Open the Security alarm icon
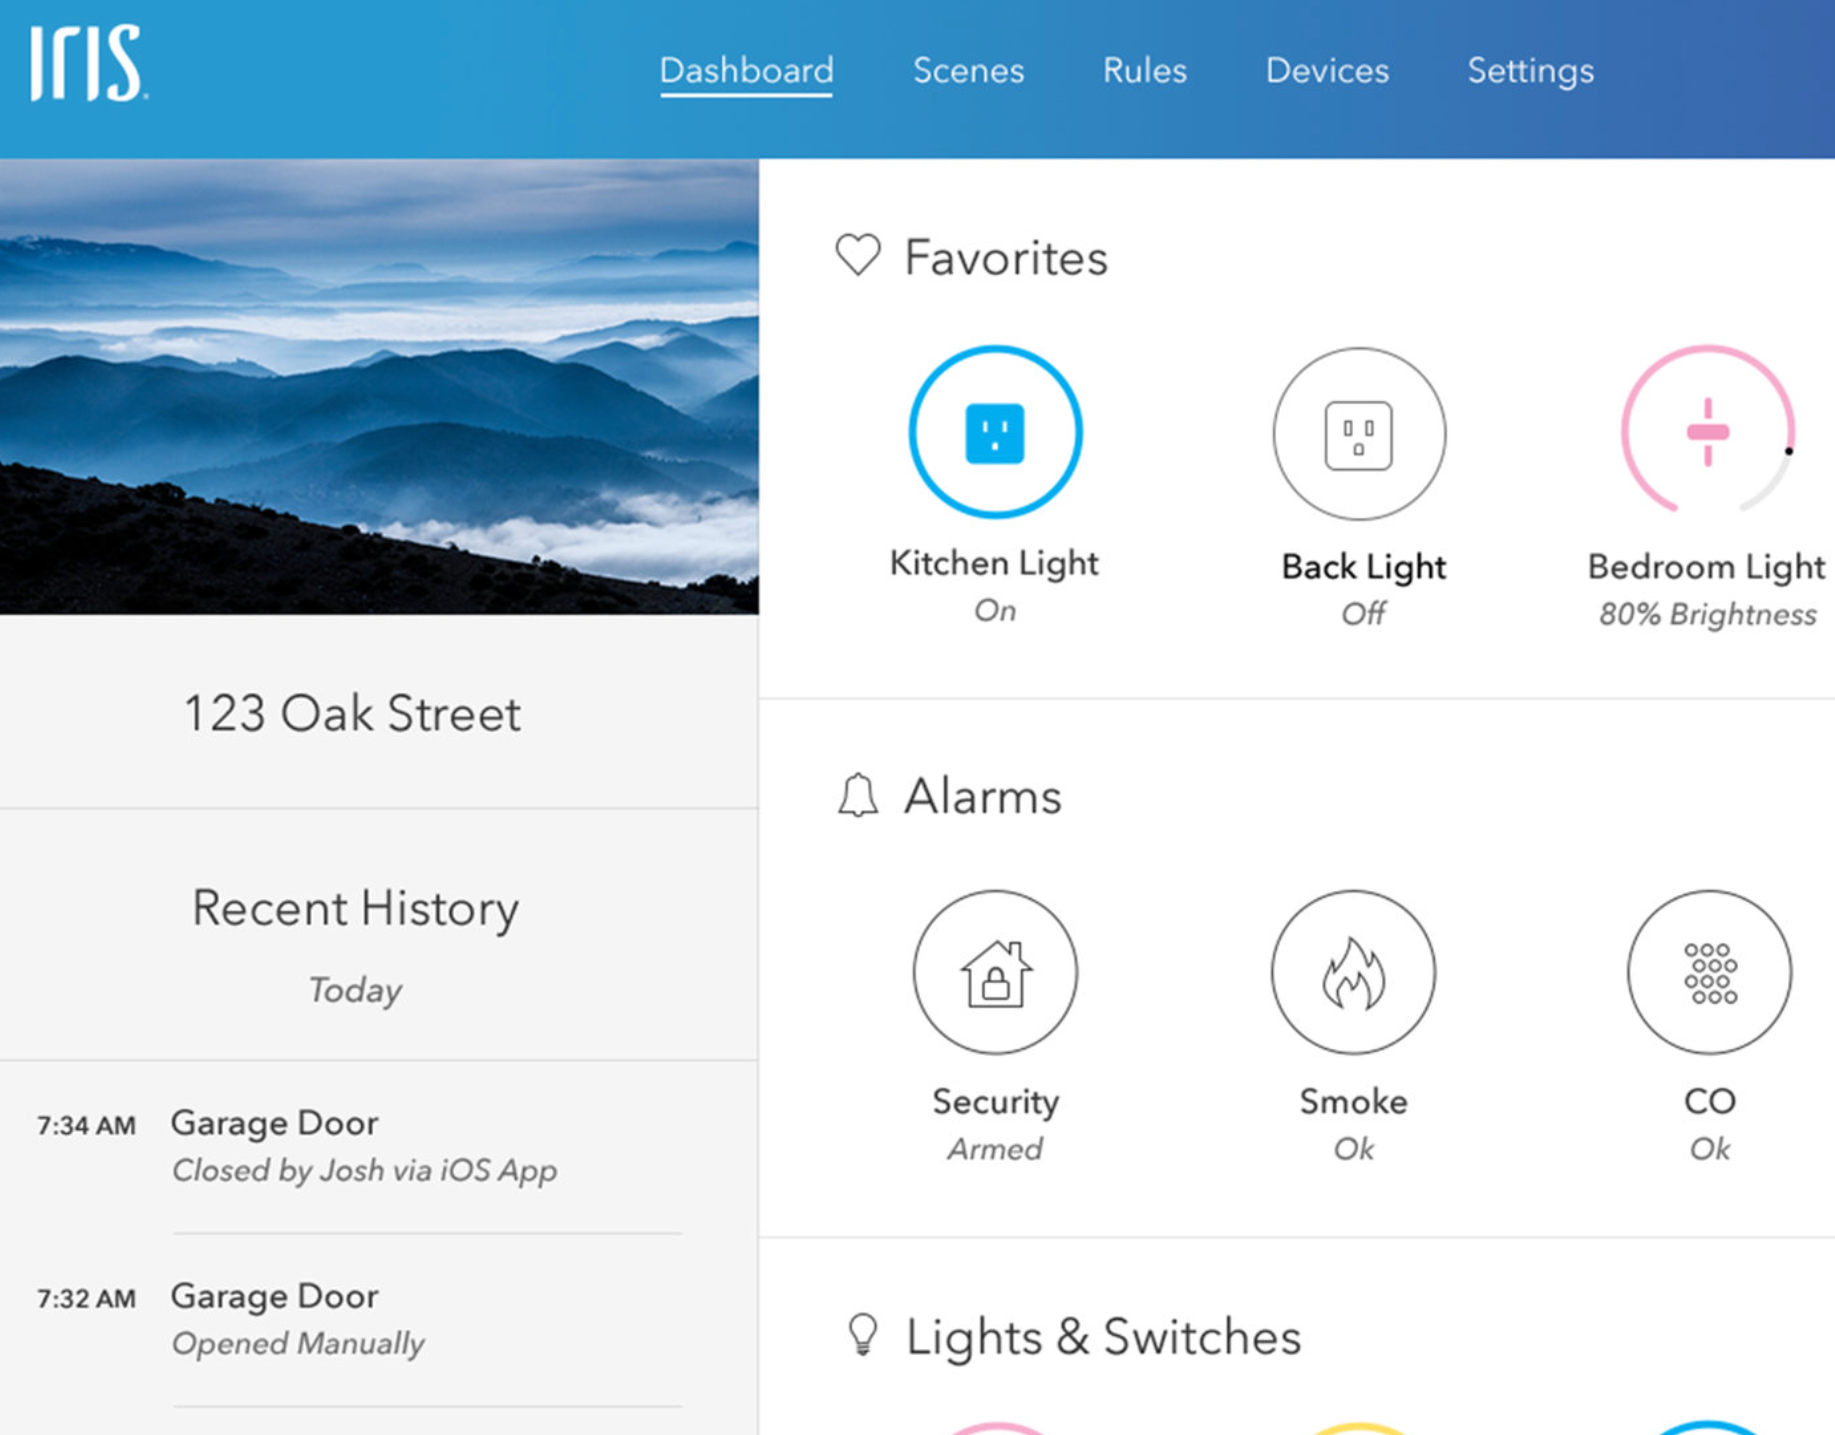Screen dimensions: 1835x1435 [995, 972]
